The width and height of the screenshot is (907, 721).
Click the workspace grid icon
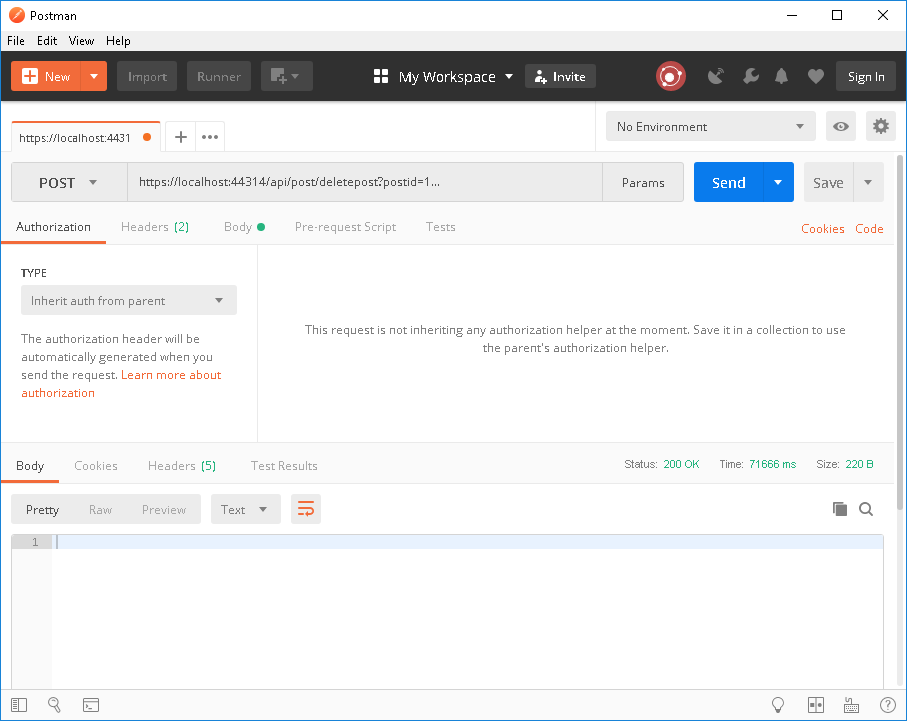pos(381,76)
